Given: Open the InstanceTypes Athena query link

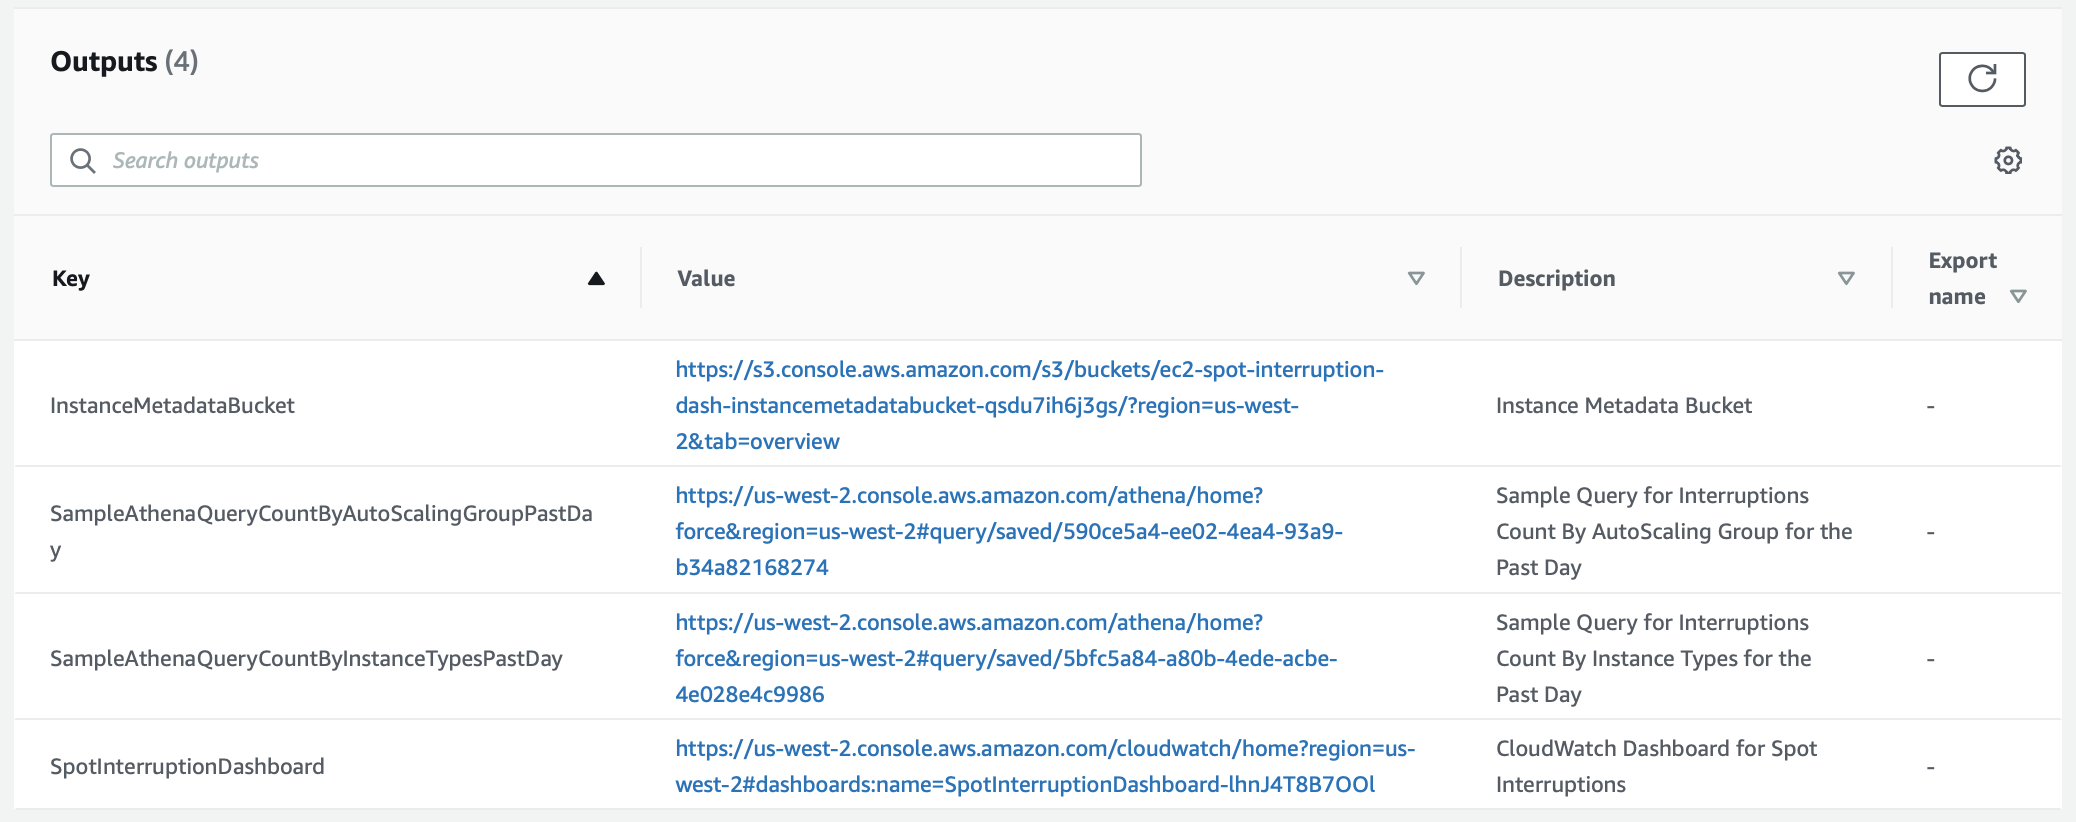Looking at the screenshot, I should (1006, 658).
